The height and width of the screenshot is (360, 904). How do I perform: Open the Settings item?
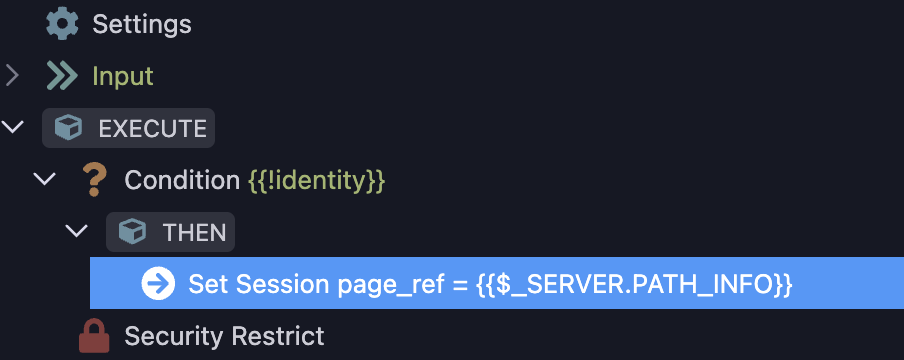point(142,24)
